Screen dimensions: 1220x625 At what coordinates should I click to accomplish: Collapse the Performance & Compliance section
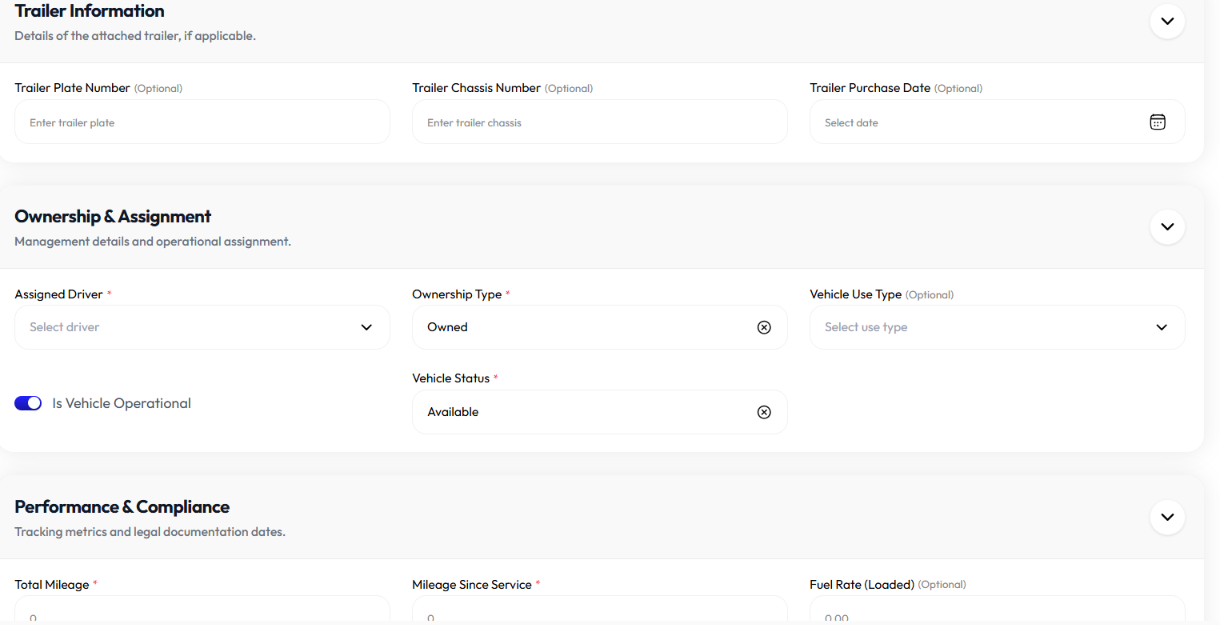point(1167,517)
